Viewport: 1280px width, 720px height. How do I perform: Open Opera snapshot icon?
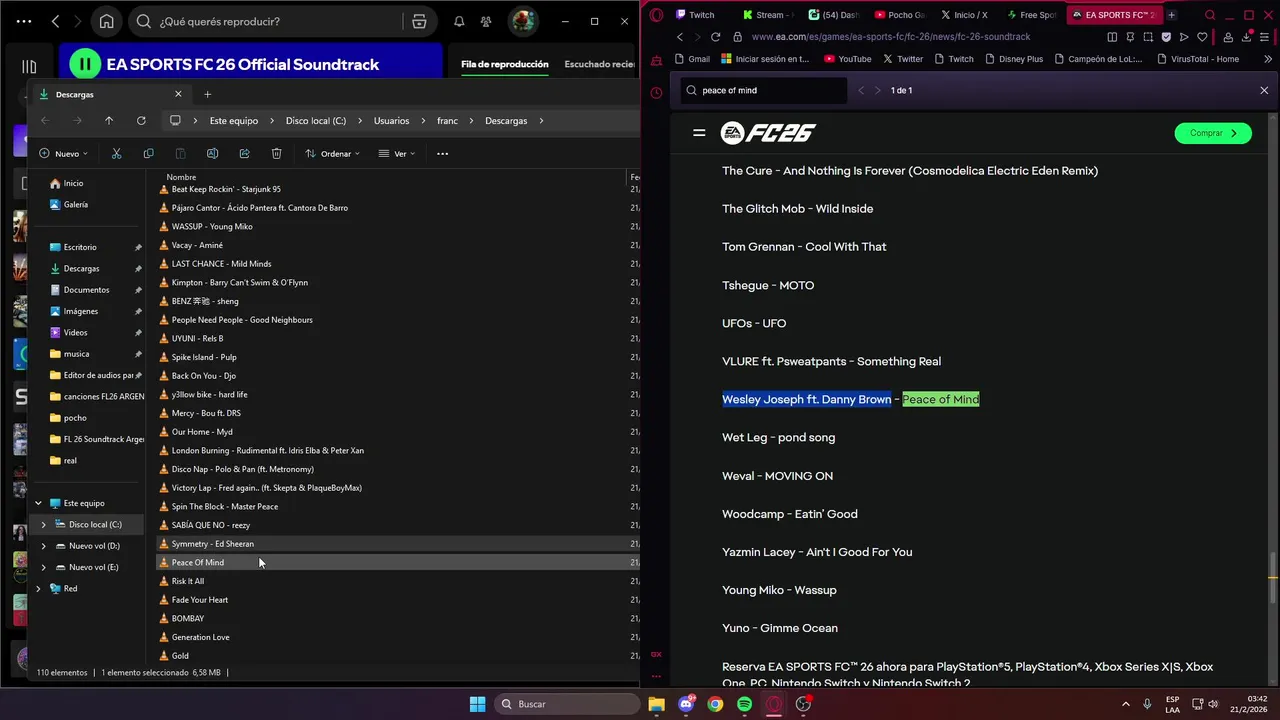point(1148,37)
